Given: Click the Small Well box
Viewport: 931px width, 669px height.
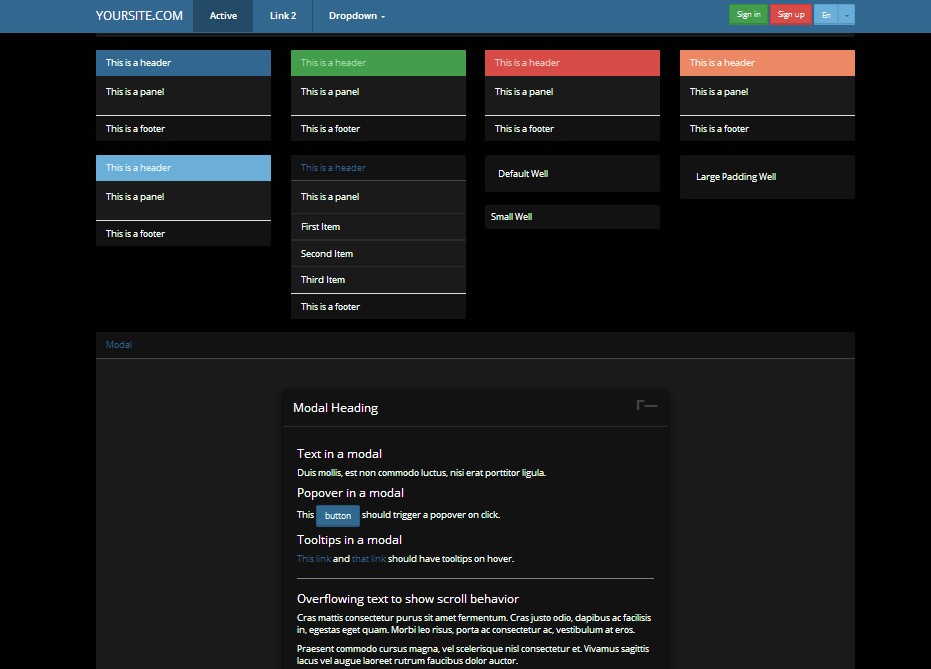Looking at the screenshot, I should tap(572, 217).
